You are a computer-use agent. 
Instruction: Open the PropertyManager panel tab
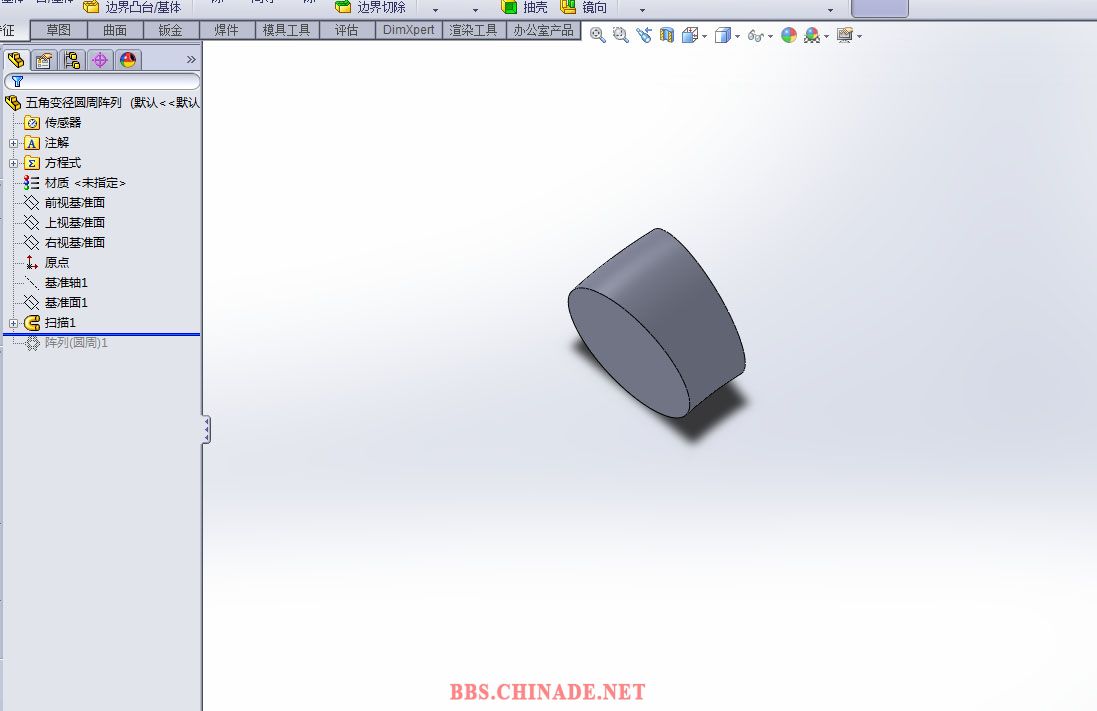44,60
